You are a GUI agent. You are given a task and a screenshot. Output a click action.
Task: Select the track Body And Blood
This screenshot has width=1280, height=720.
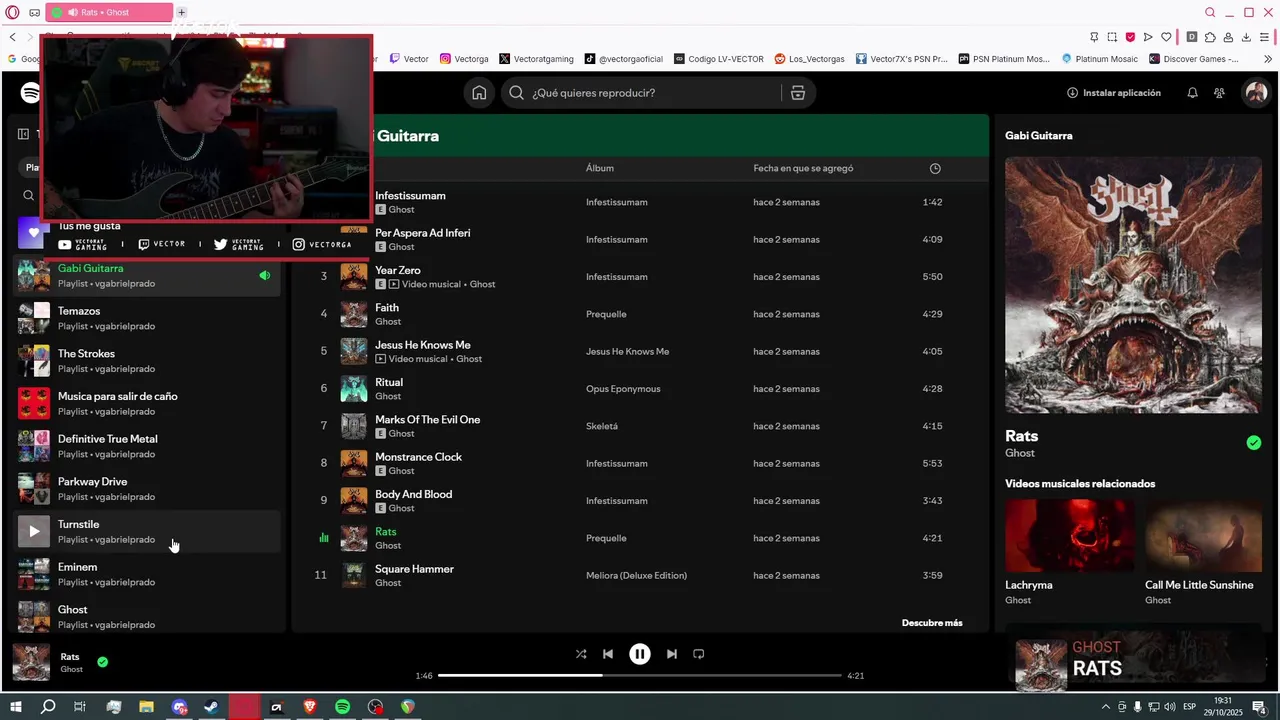640,501
